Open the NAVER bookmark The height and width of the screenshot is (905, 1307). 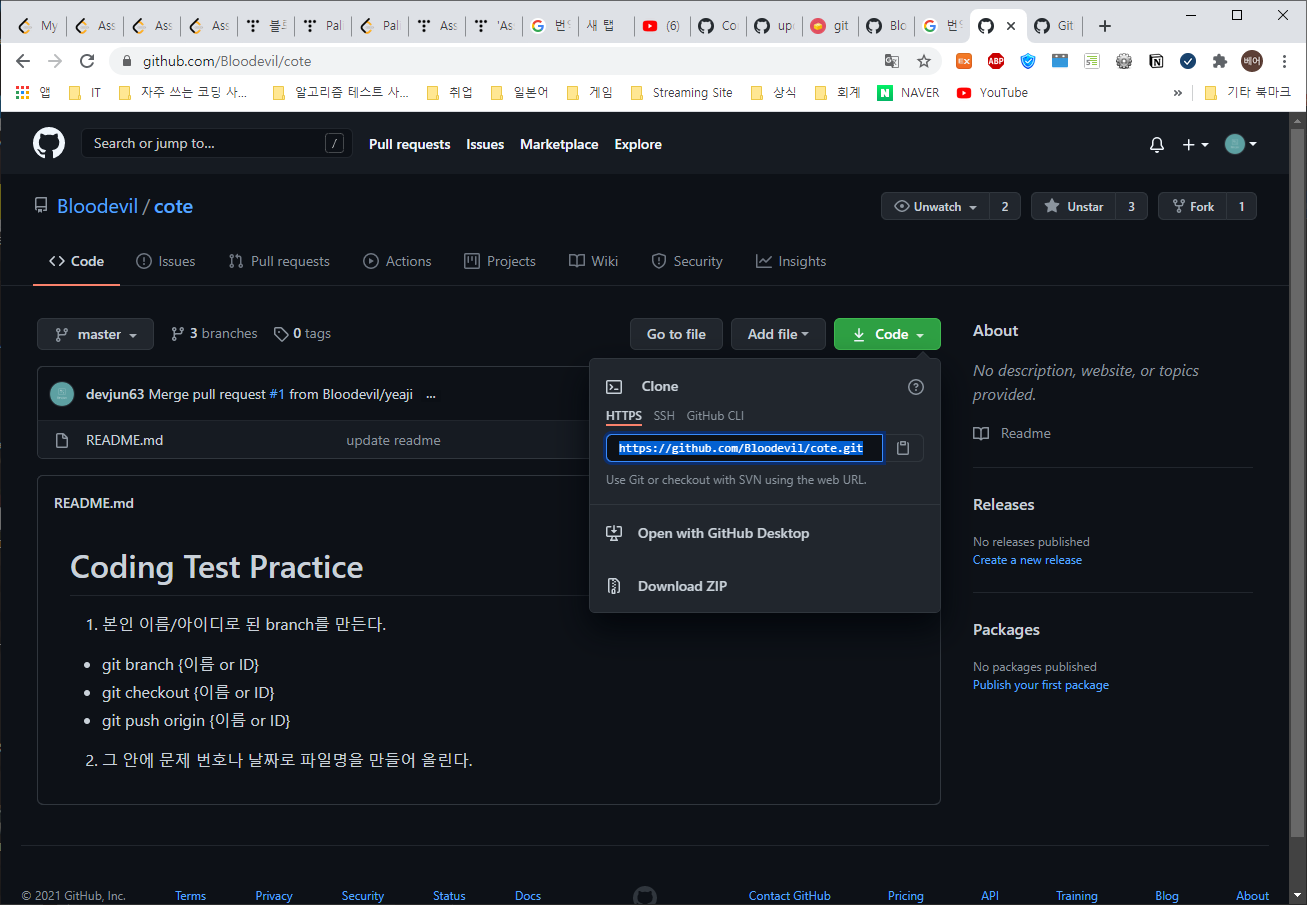coord(908,92)
